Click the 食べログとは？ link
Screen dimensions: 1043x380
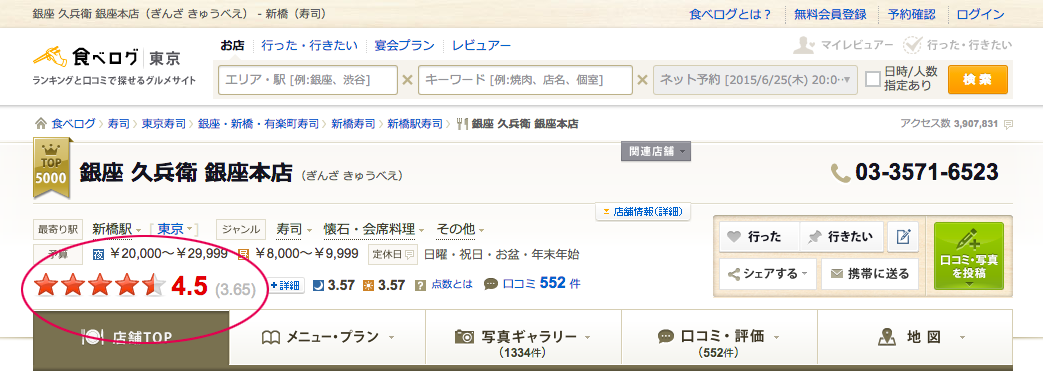pyautogui.click(x=731, y=14)
